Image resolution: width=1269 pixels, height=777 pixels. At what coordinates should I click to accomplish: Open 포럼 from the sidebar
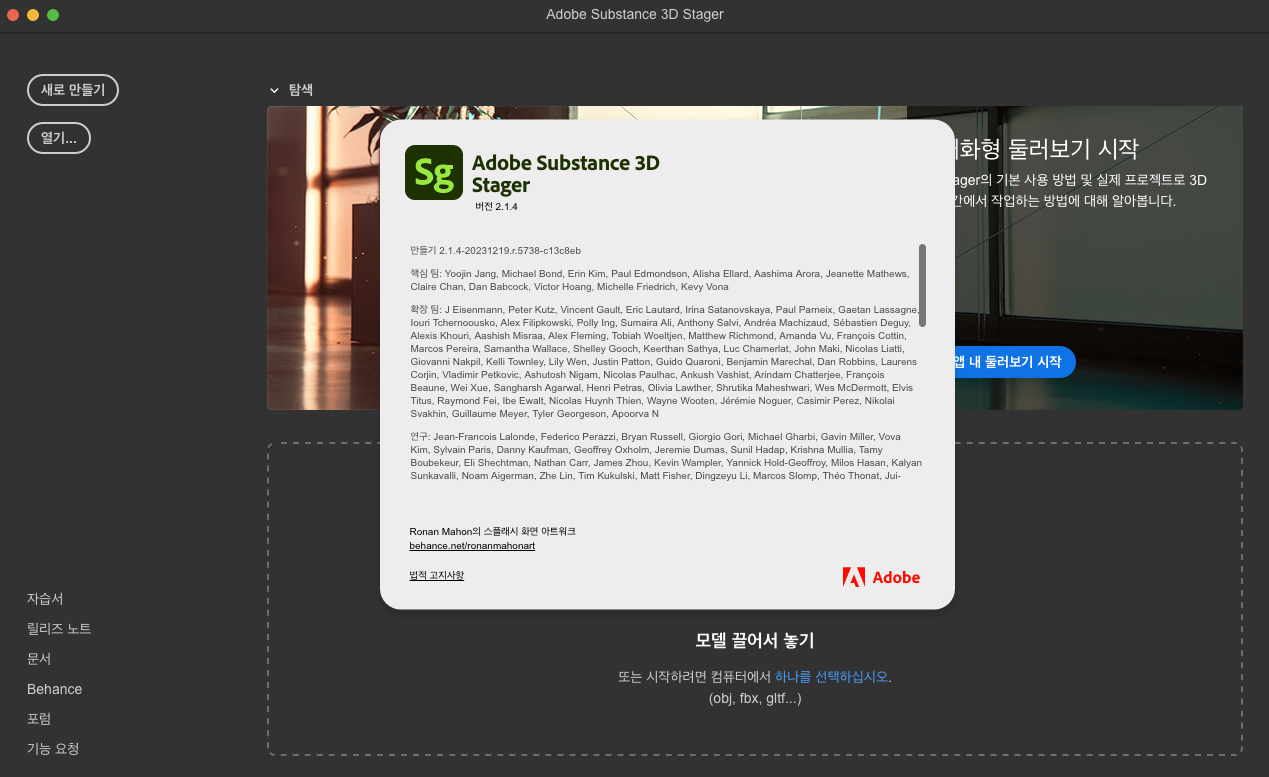pos(39,719)
